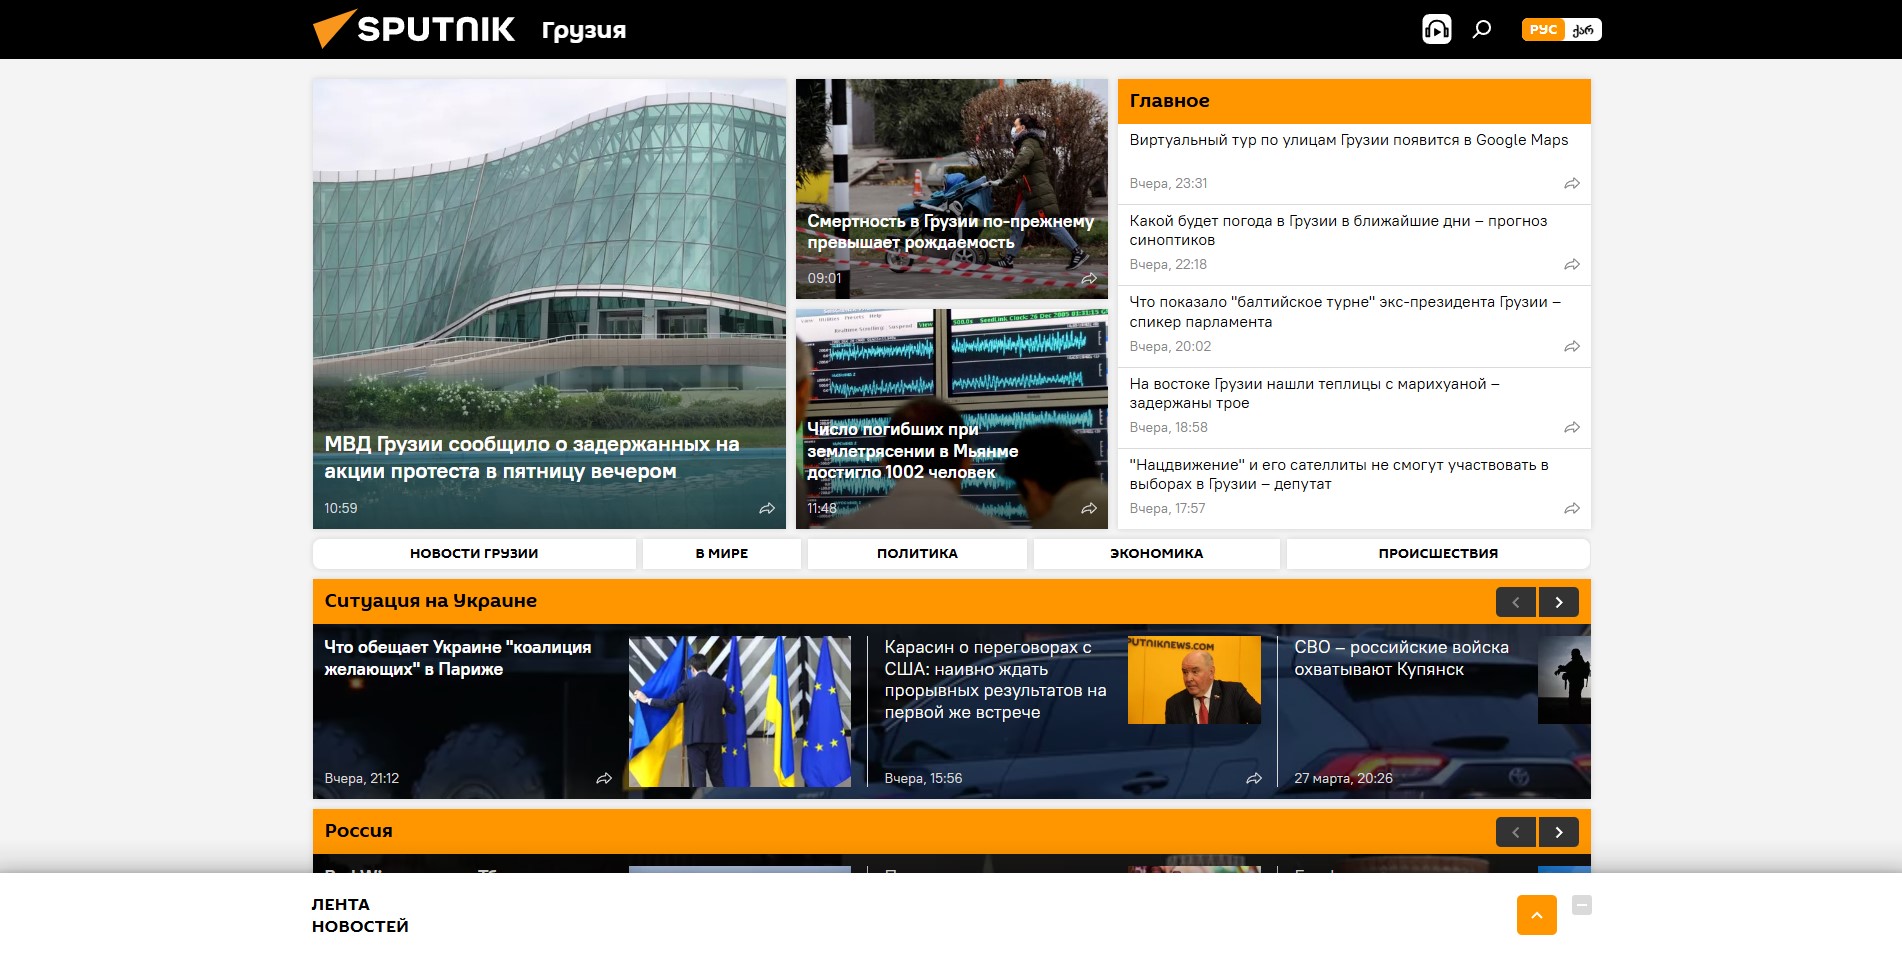1902x958 pixels.
Task: Share the Нацдвижение elections story
Action: click(1572, 509)
